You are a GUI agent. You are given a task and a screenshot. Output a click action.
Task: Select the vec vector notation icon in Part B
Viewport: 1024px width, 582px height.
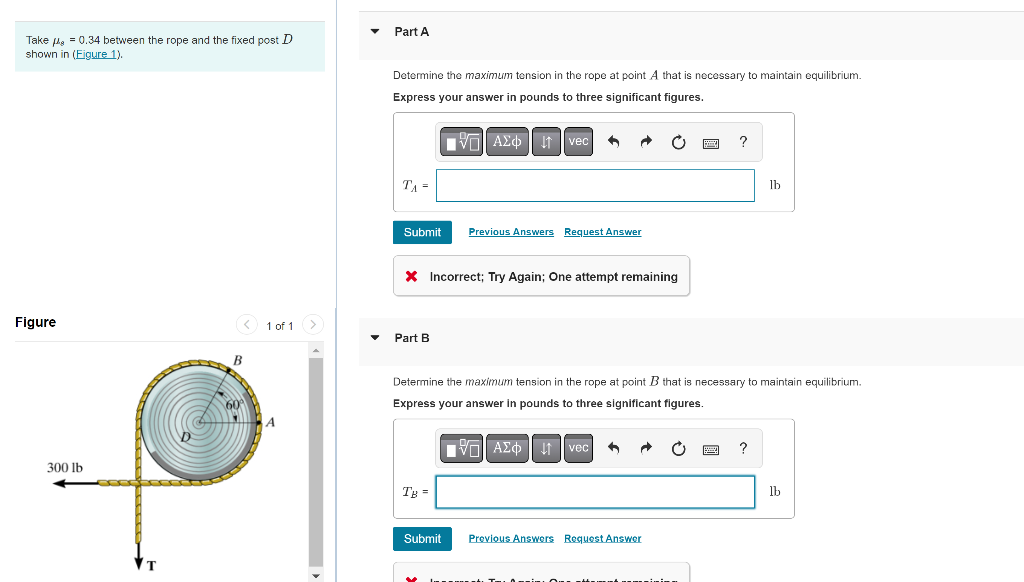(x=578, y=448)
